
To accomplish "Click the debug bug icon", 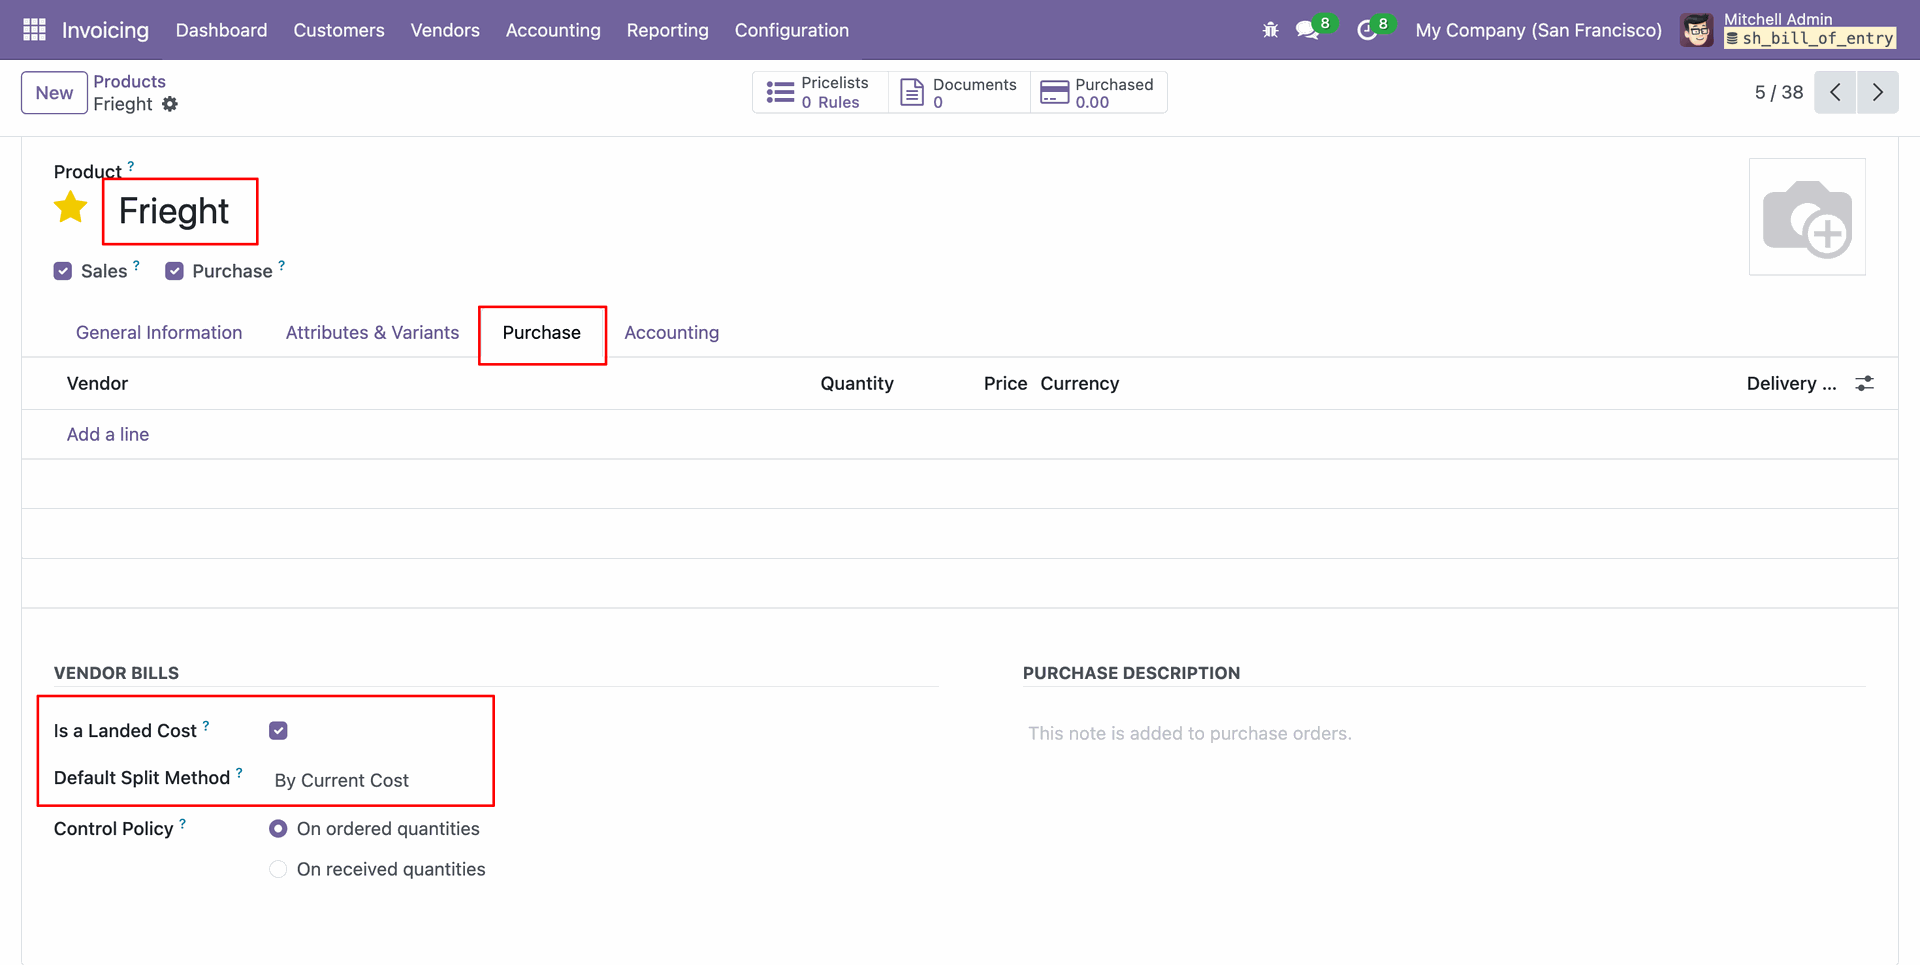I will pyautogui.click(x=1270, y=30).
